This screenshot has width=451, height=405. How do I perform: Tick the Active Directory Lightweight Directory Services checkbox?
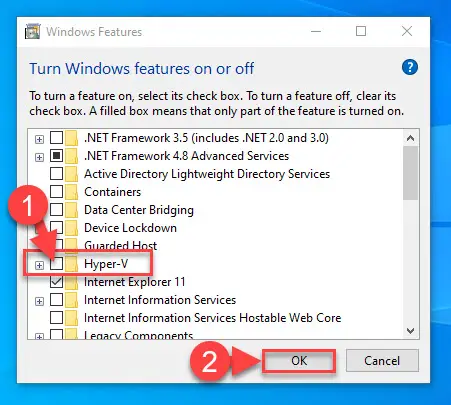click(x=56, y=174)
